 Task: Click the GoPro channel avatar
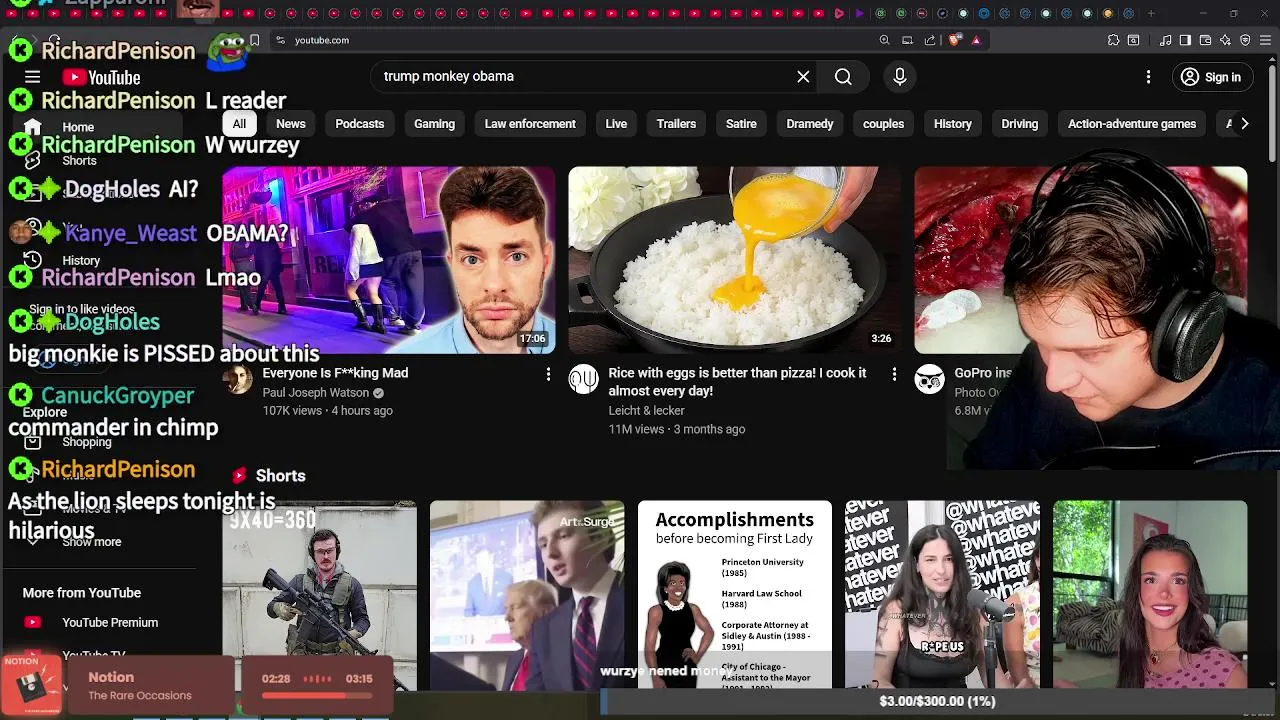pos(930,380)
